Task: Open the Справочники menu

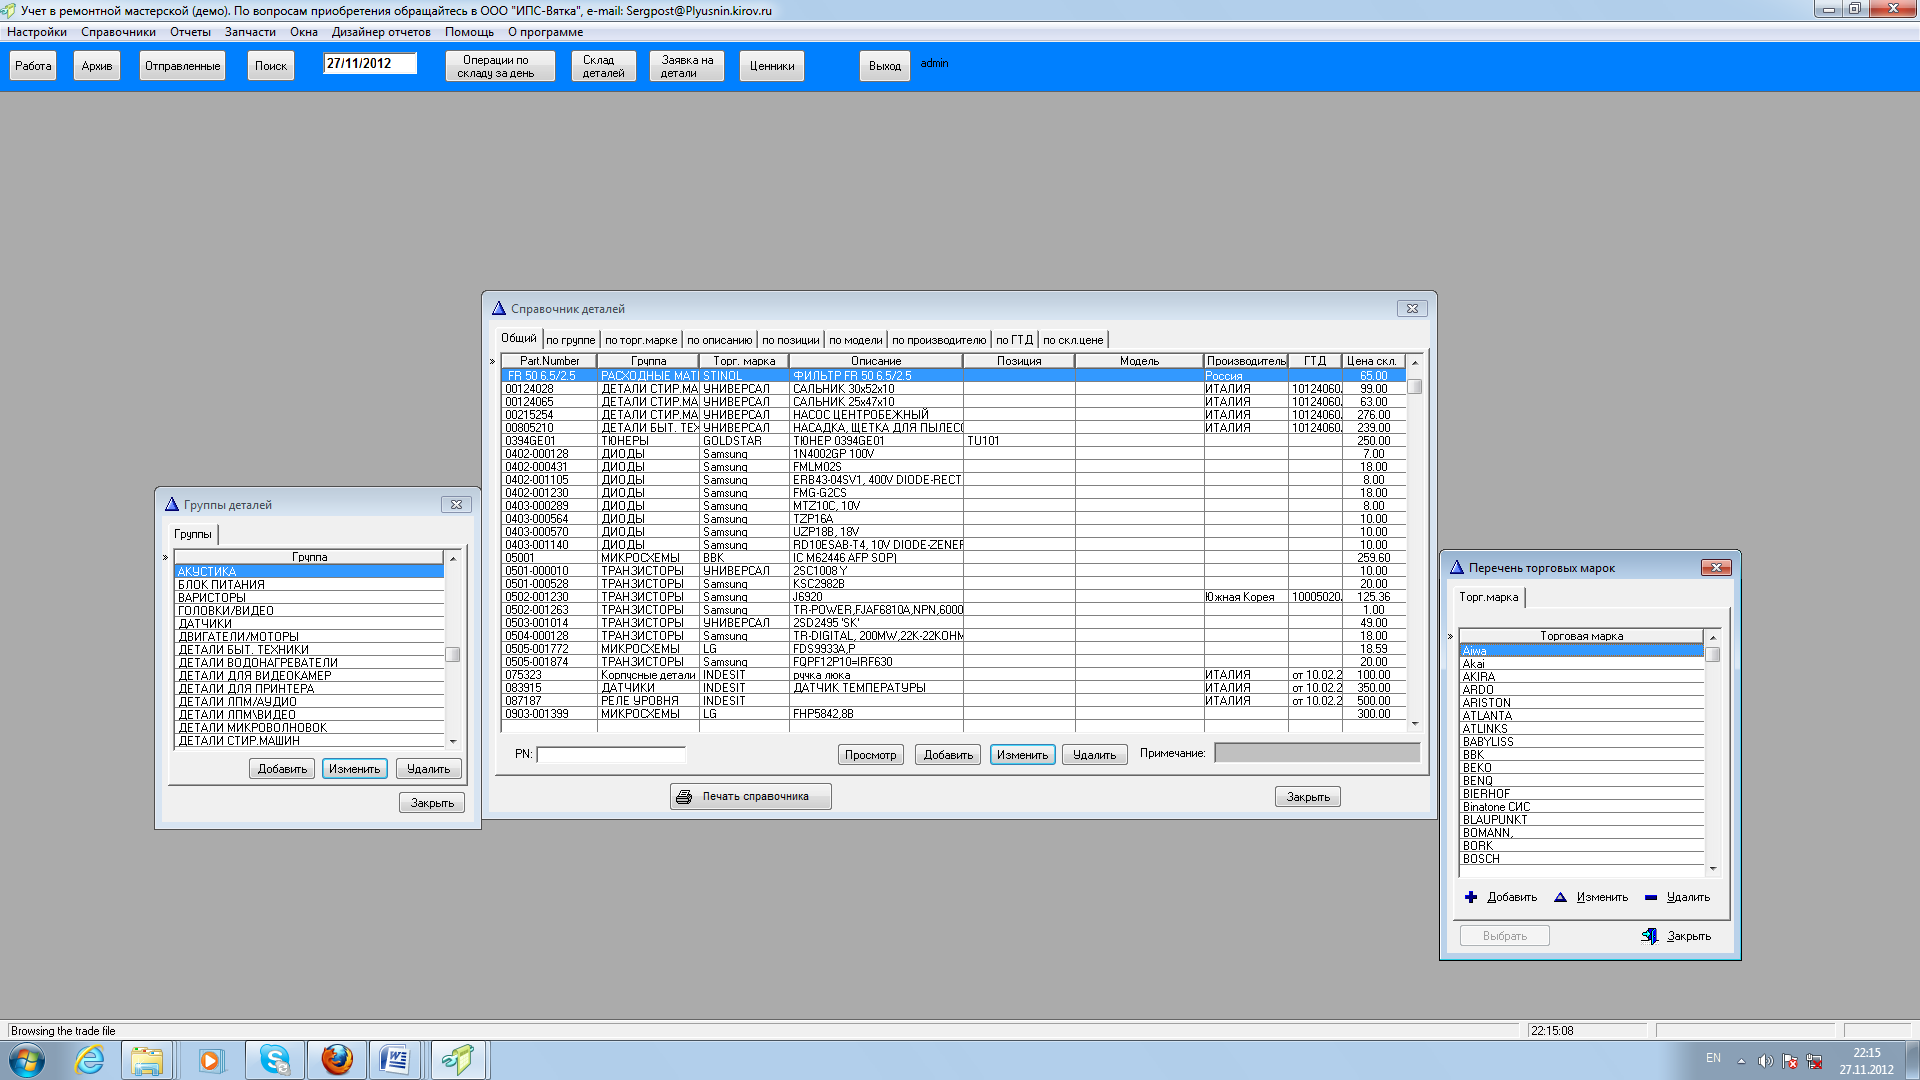Action: click(x=118, y=32)
